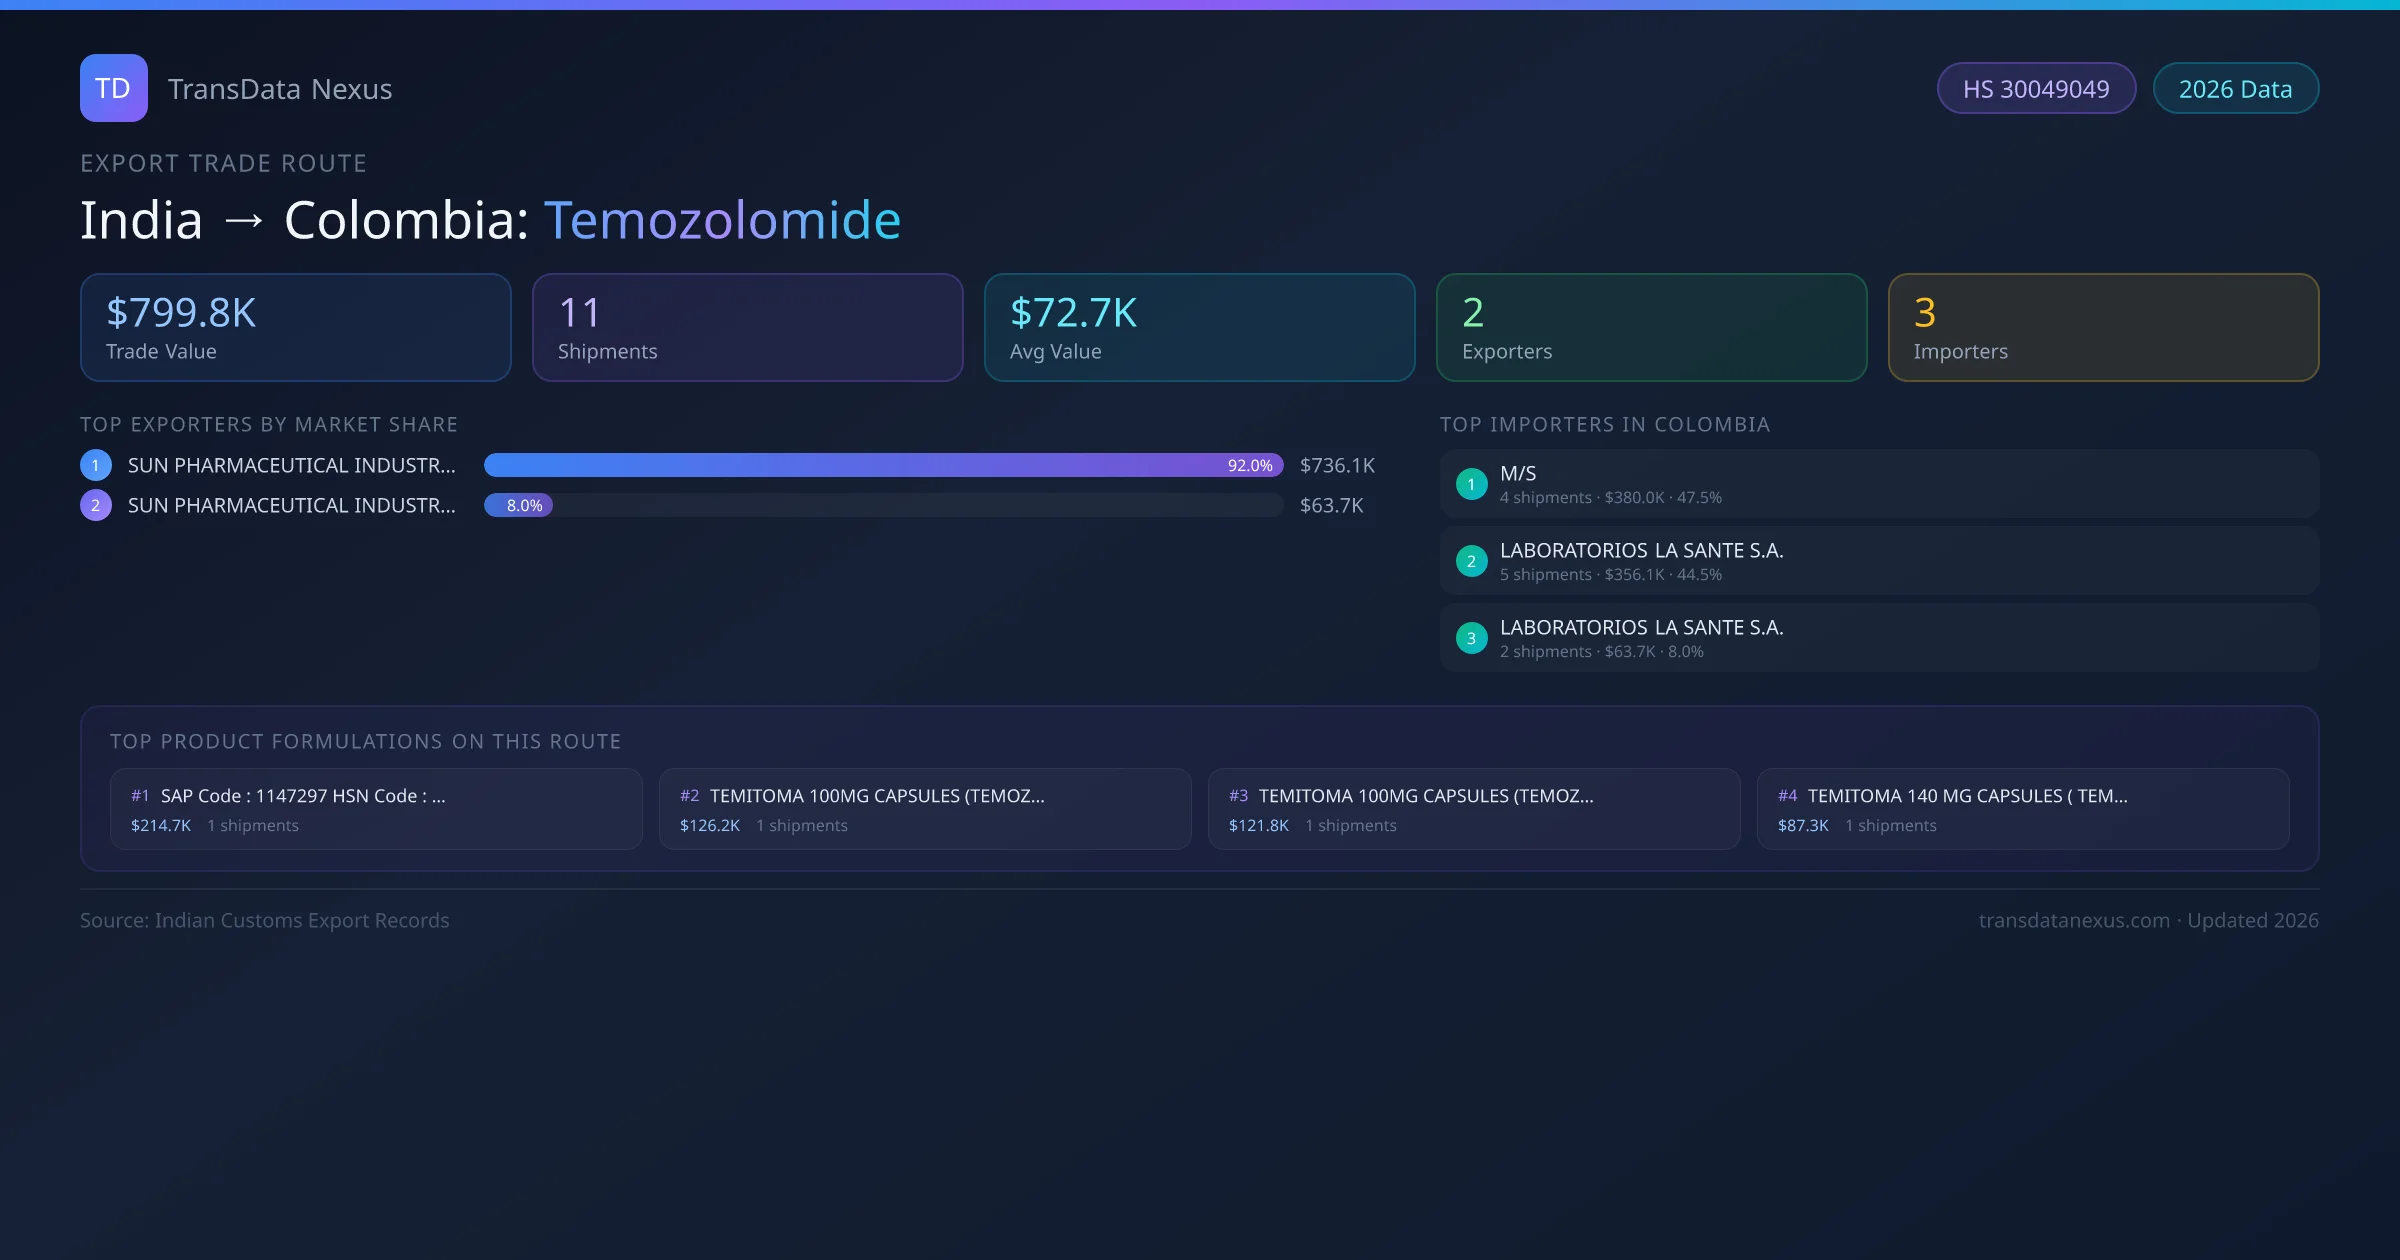The height and width of the screenshot is (1260, 2400).
Task: Expand the truncated SUN PHARMACEUTICAL INDUSTR... name
Action: [291, 464]
